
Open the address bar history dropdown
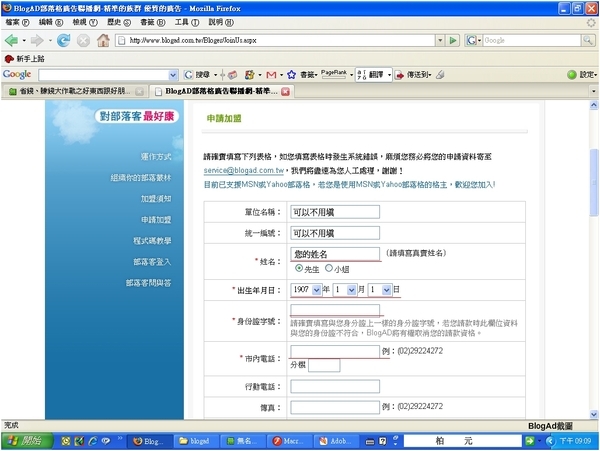point(440,40)
